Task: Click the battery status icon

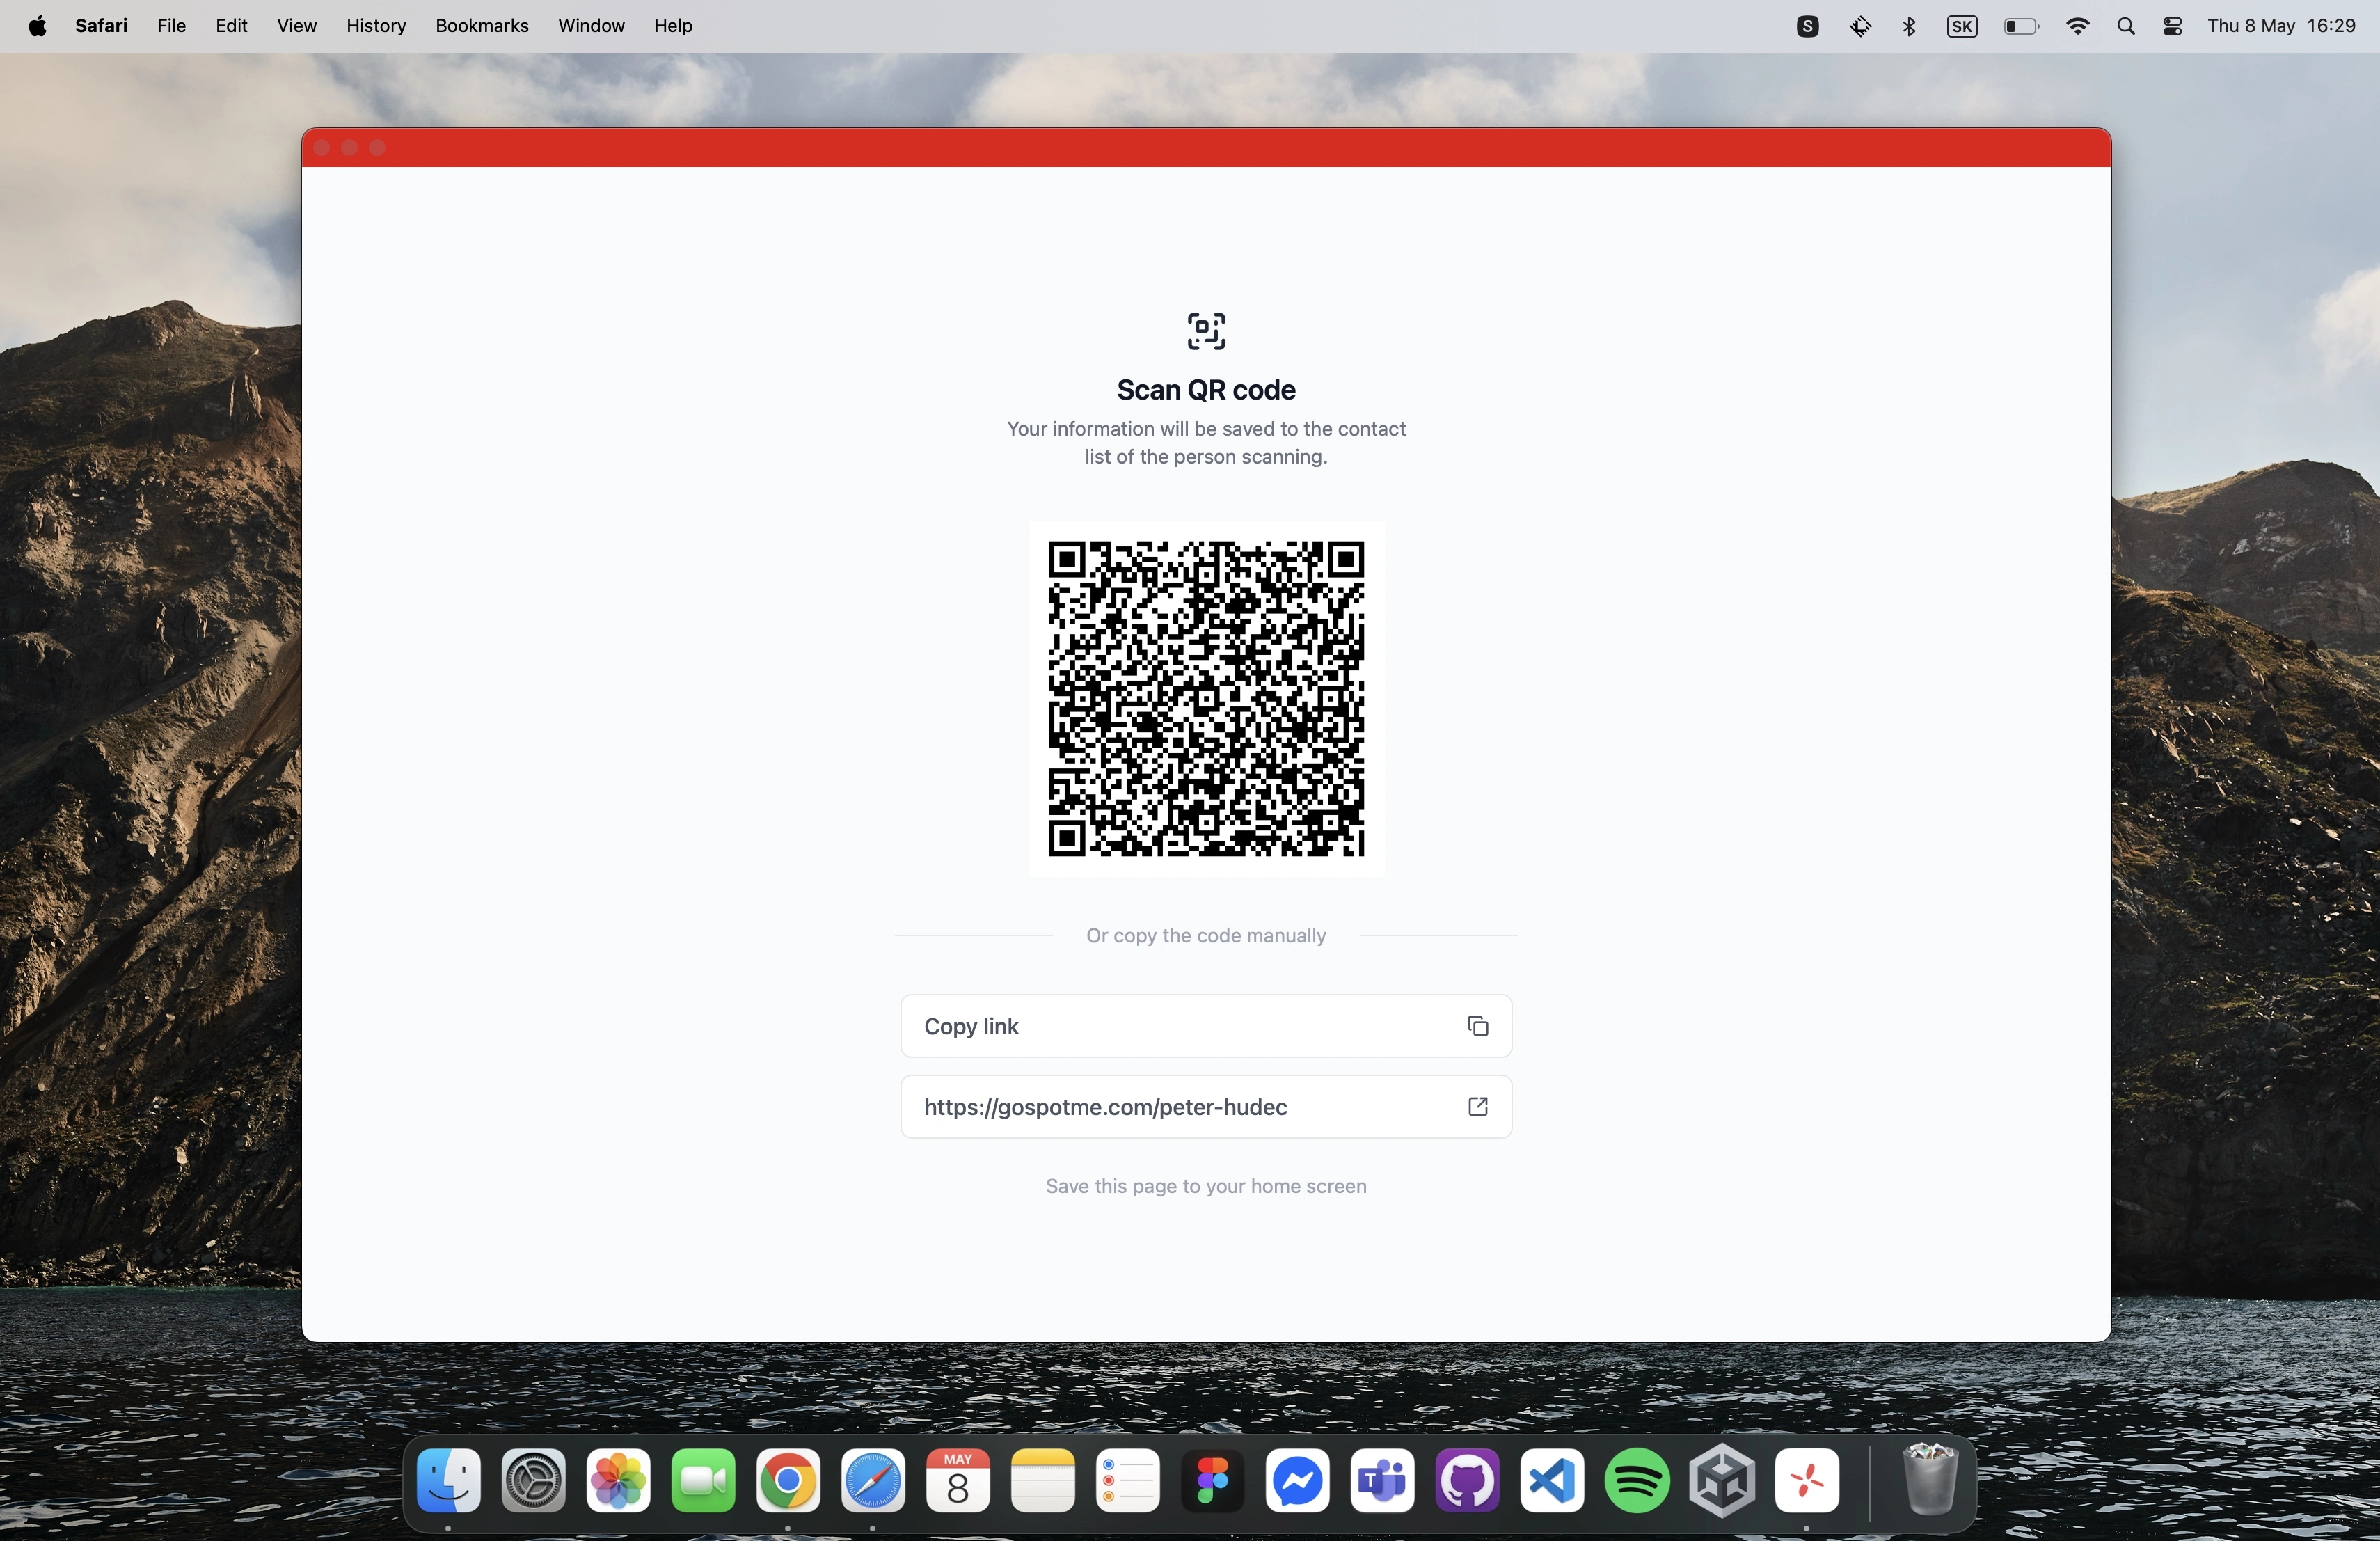Action: pos(2021,26)
